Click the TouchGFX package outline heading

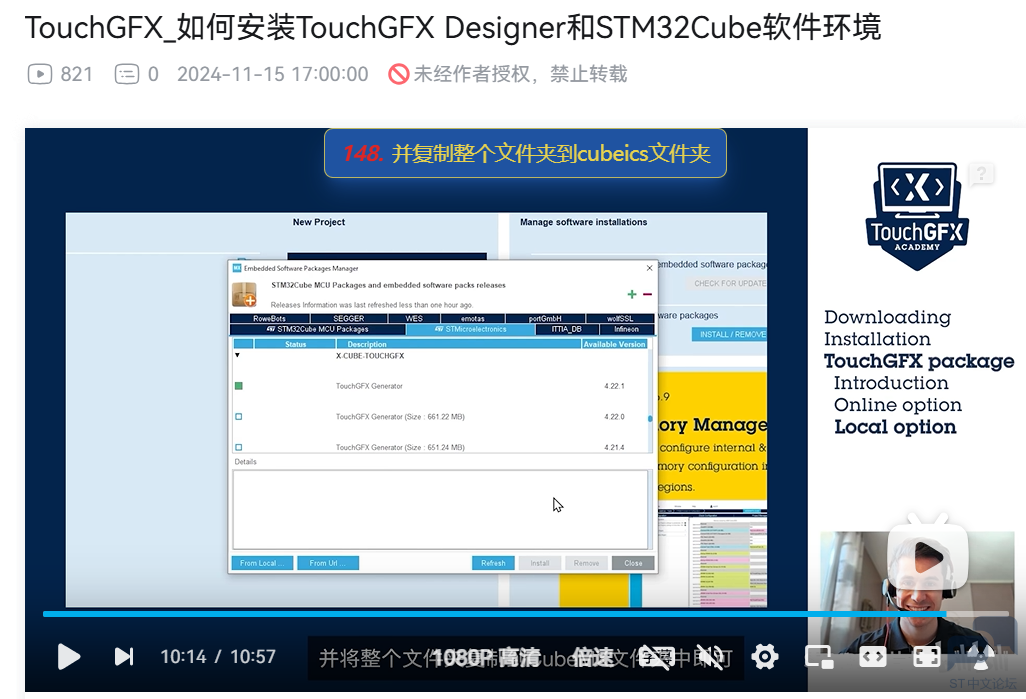[x=919, y=361]
